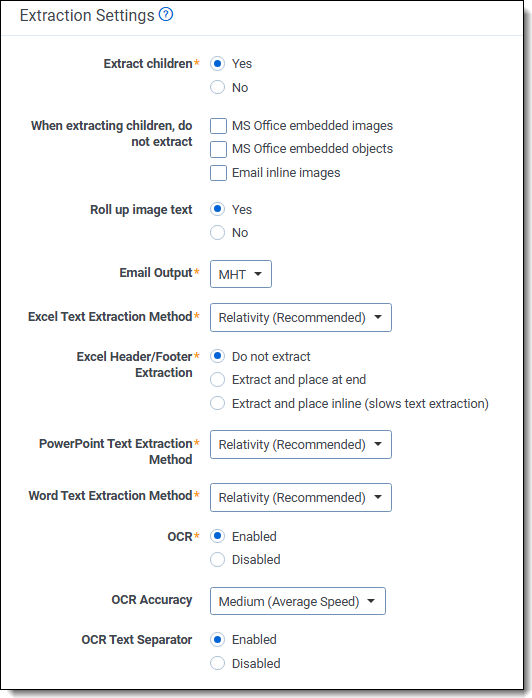Check Email inline images box
The image size is (532, 698).
click(218, 173)
